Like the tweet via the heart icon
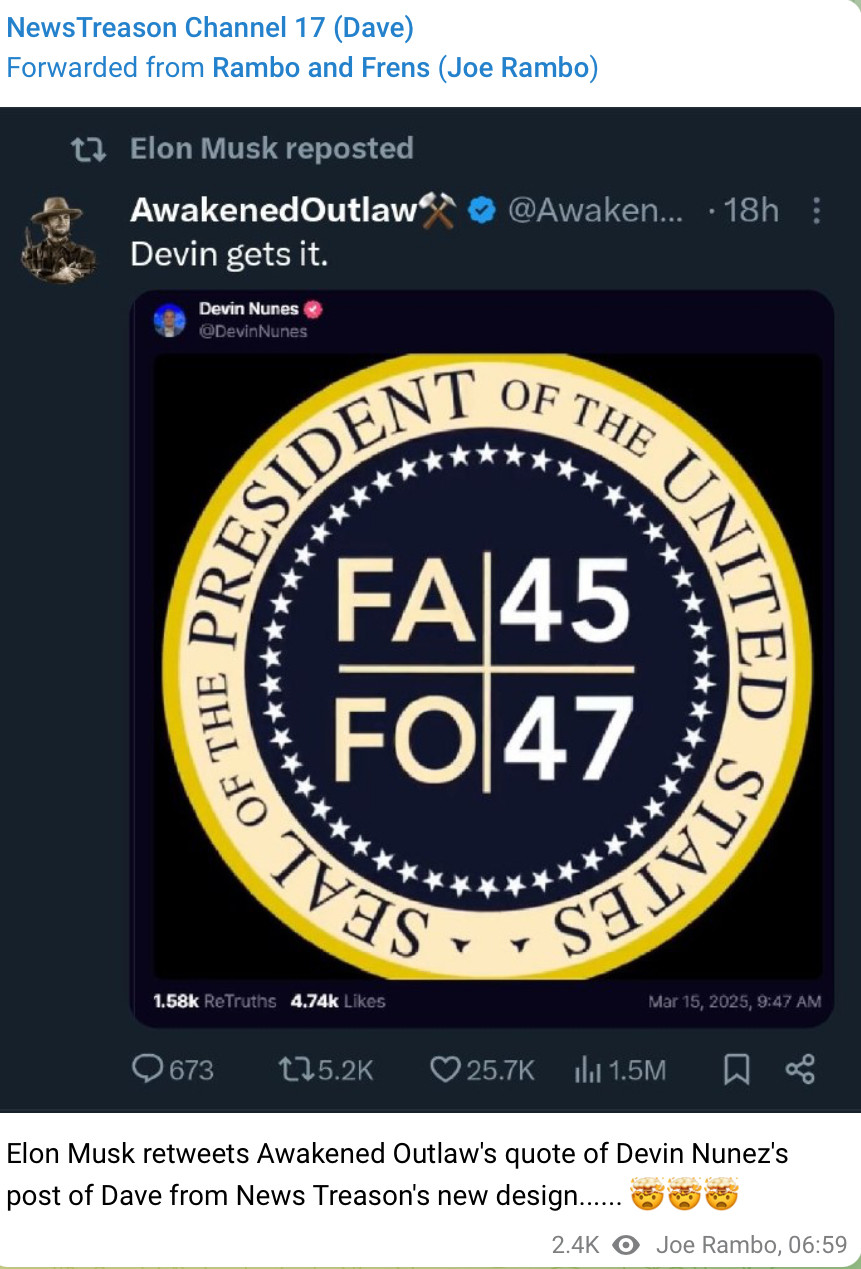 click(444, 1069)
